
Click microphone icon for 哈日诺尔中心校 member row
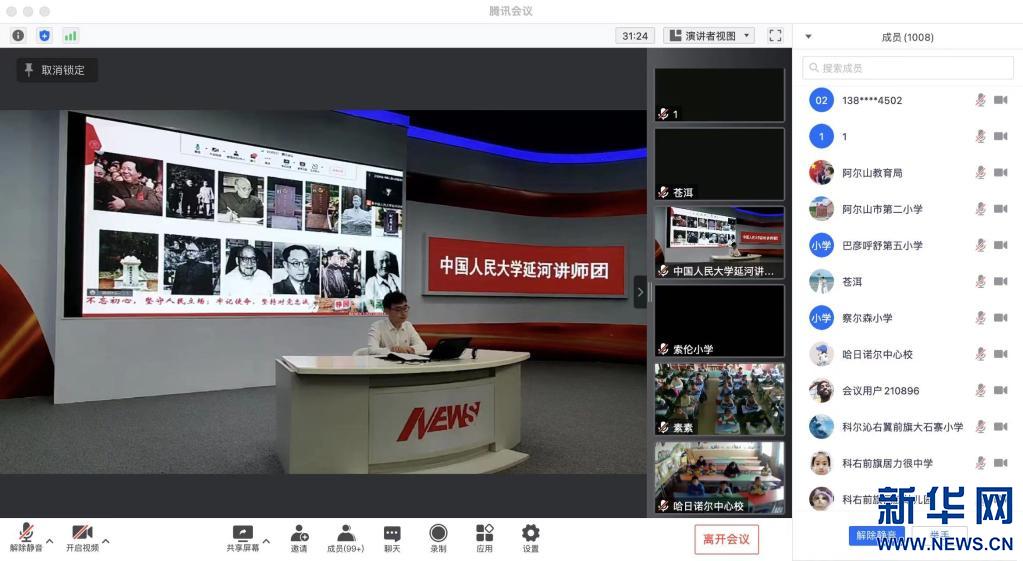(x=980, y=354)
